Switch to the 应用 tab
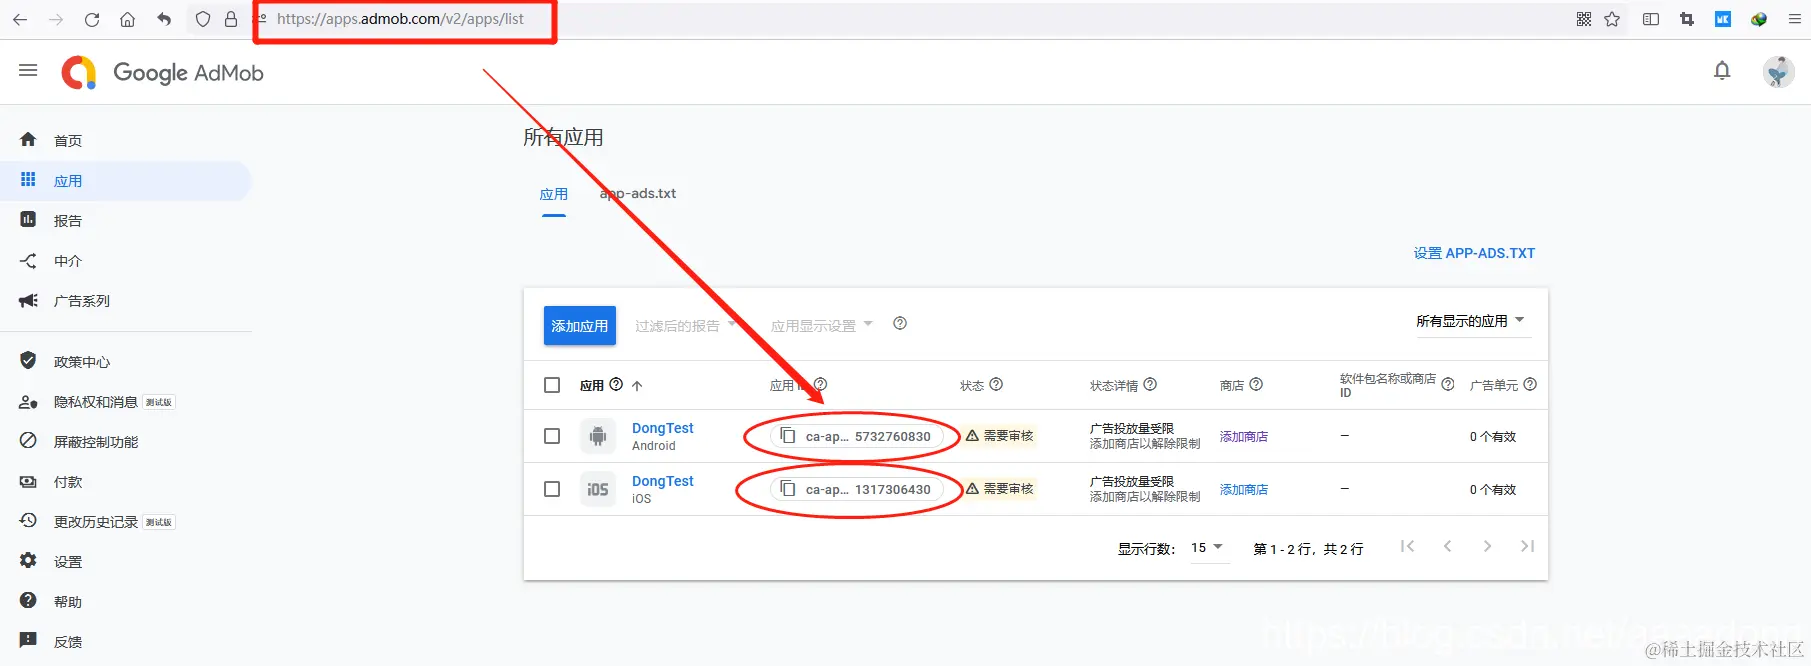The width and height of the screenshot is (1811, 666). pos(554,194)
